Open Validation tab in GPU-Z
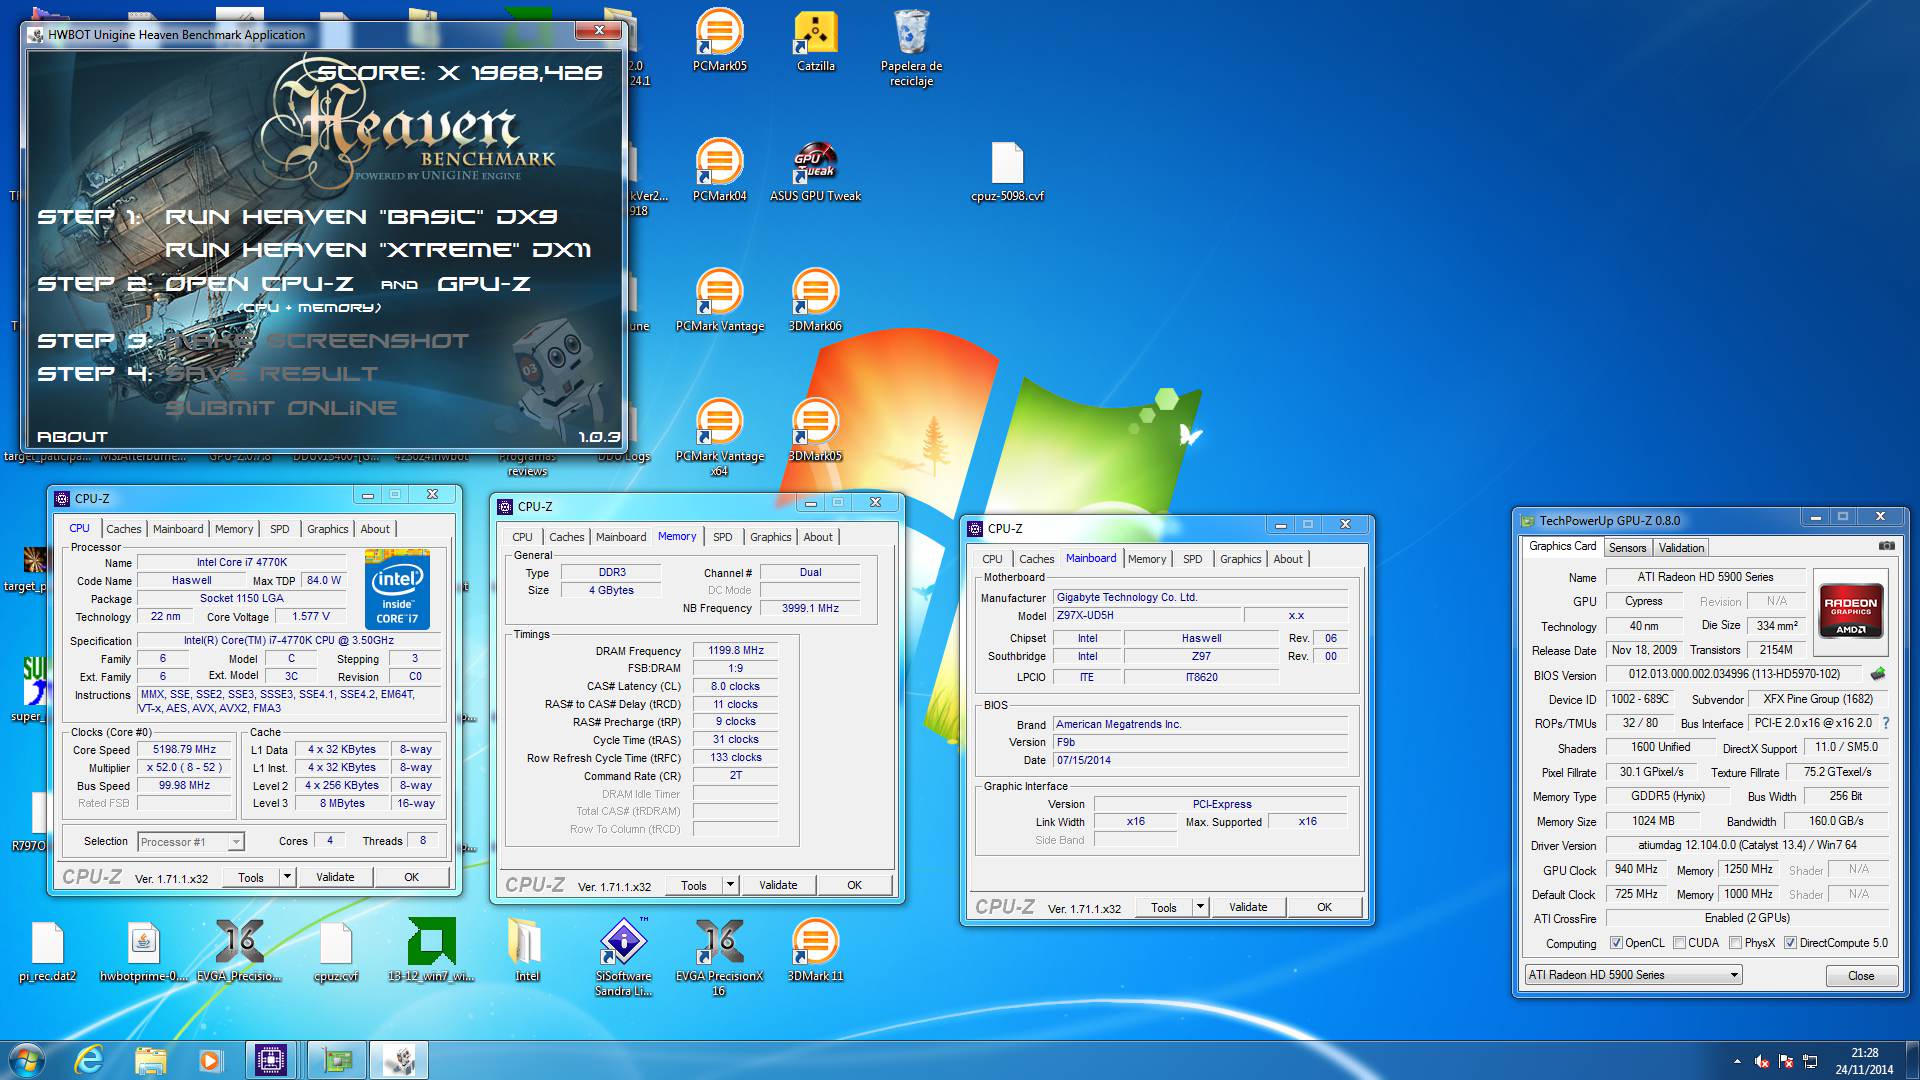Viewport: 1920px width, 1080px height. coord(1681,548)
